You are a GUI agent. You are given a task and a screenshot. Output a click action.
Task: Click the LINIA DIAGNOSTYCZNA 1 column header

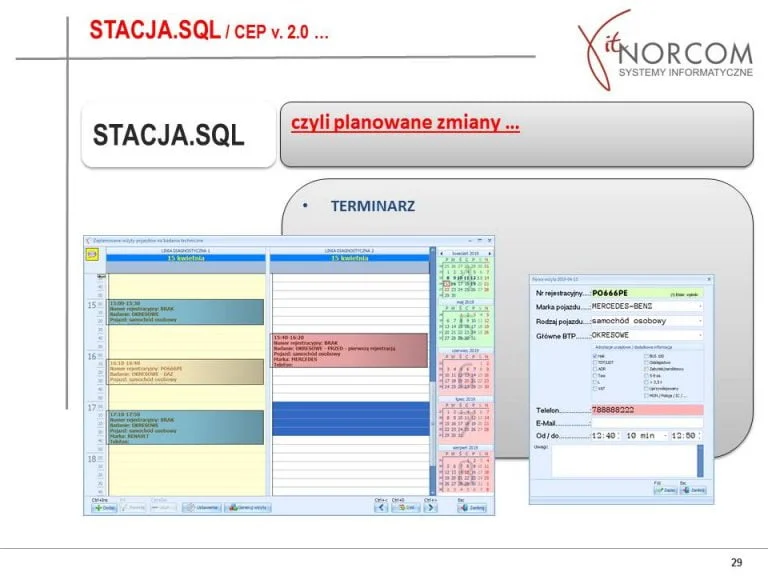tap(186, 251)
